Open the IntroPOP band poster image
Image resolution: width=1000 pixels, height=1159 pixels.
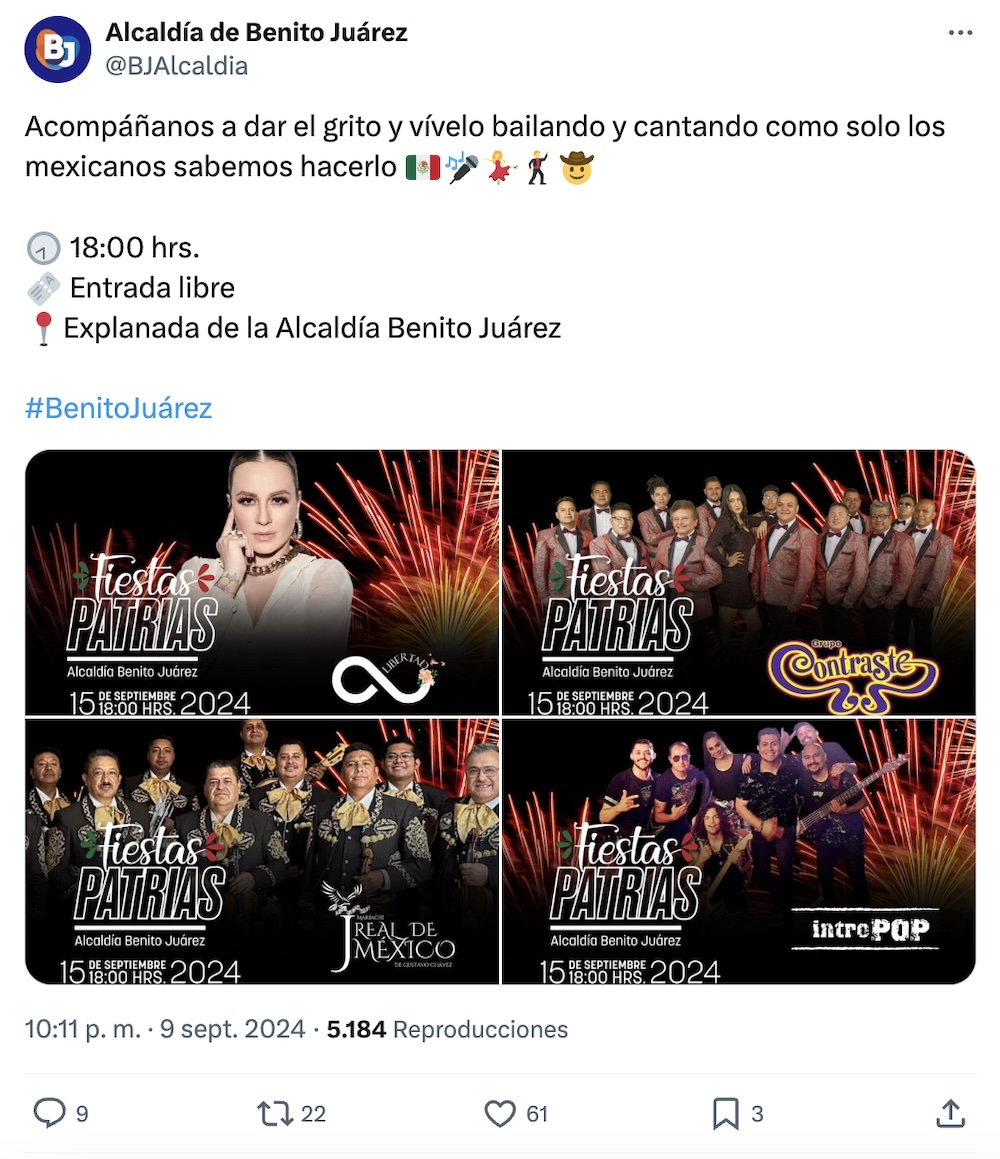pos(739,852)
